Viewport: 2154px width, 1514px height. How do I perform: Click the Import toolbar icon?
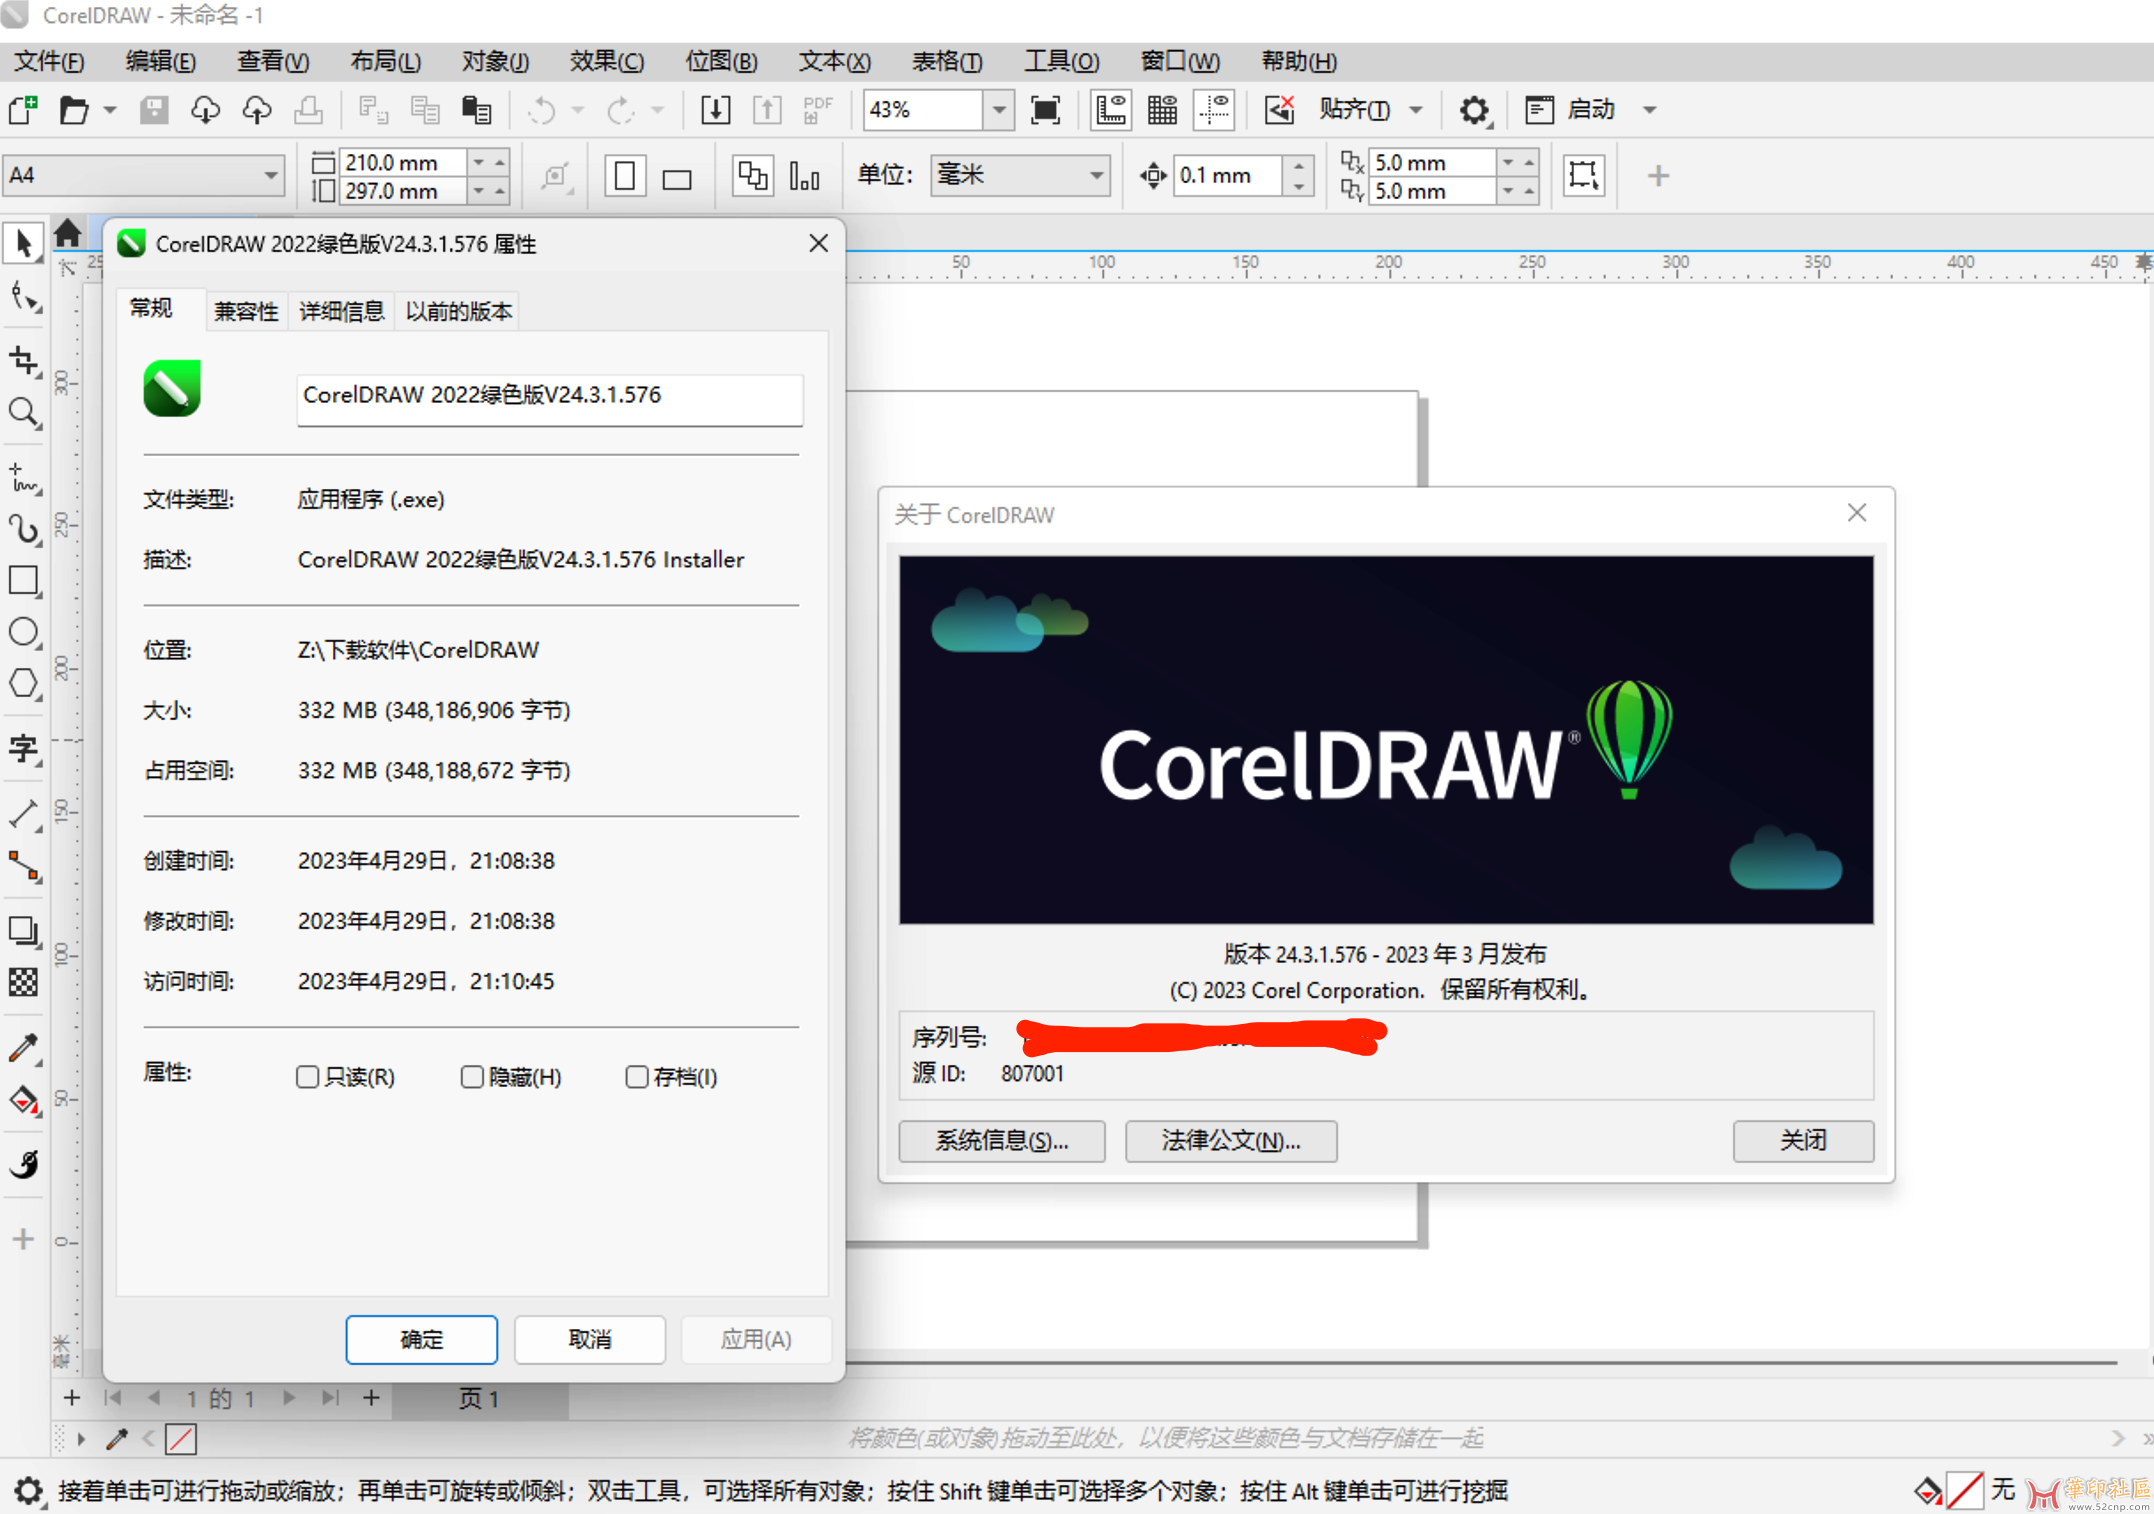(715, 110)
